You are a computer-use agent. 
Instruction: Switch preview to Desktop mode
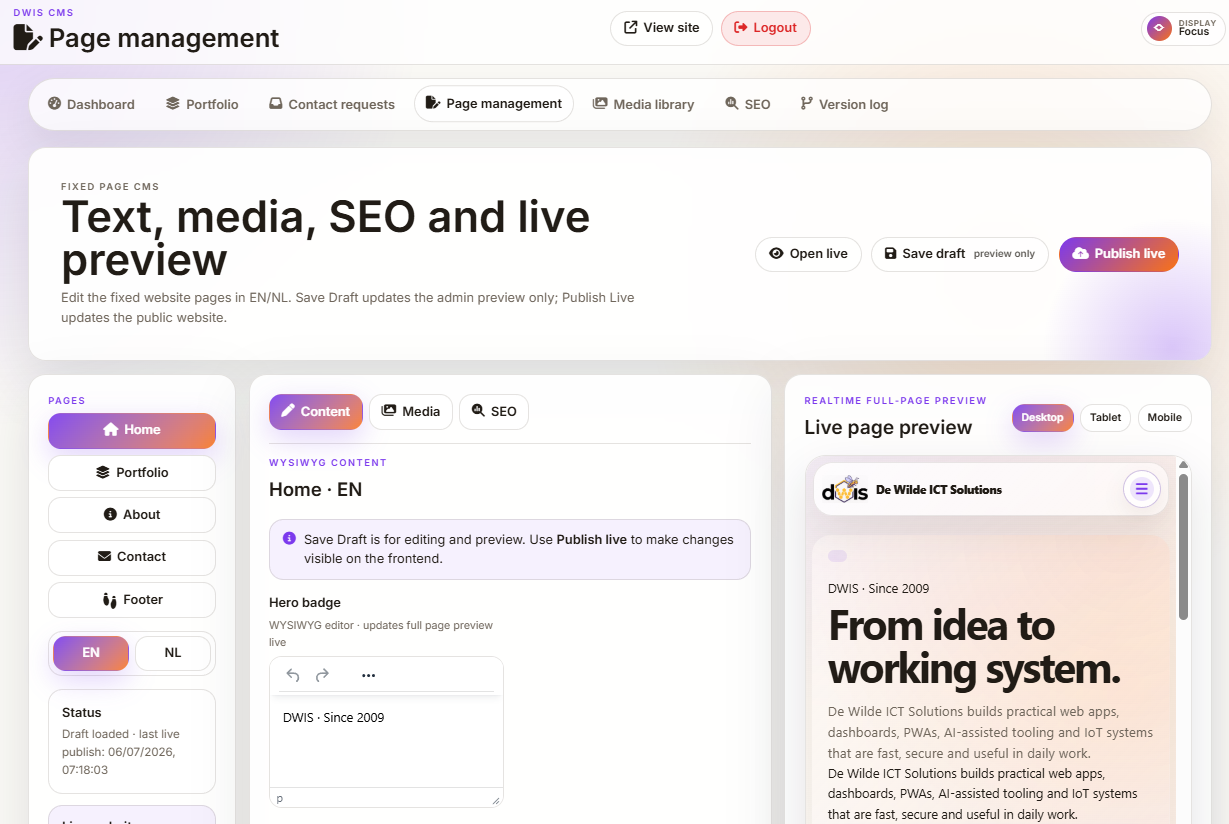pos(1043,418)
